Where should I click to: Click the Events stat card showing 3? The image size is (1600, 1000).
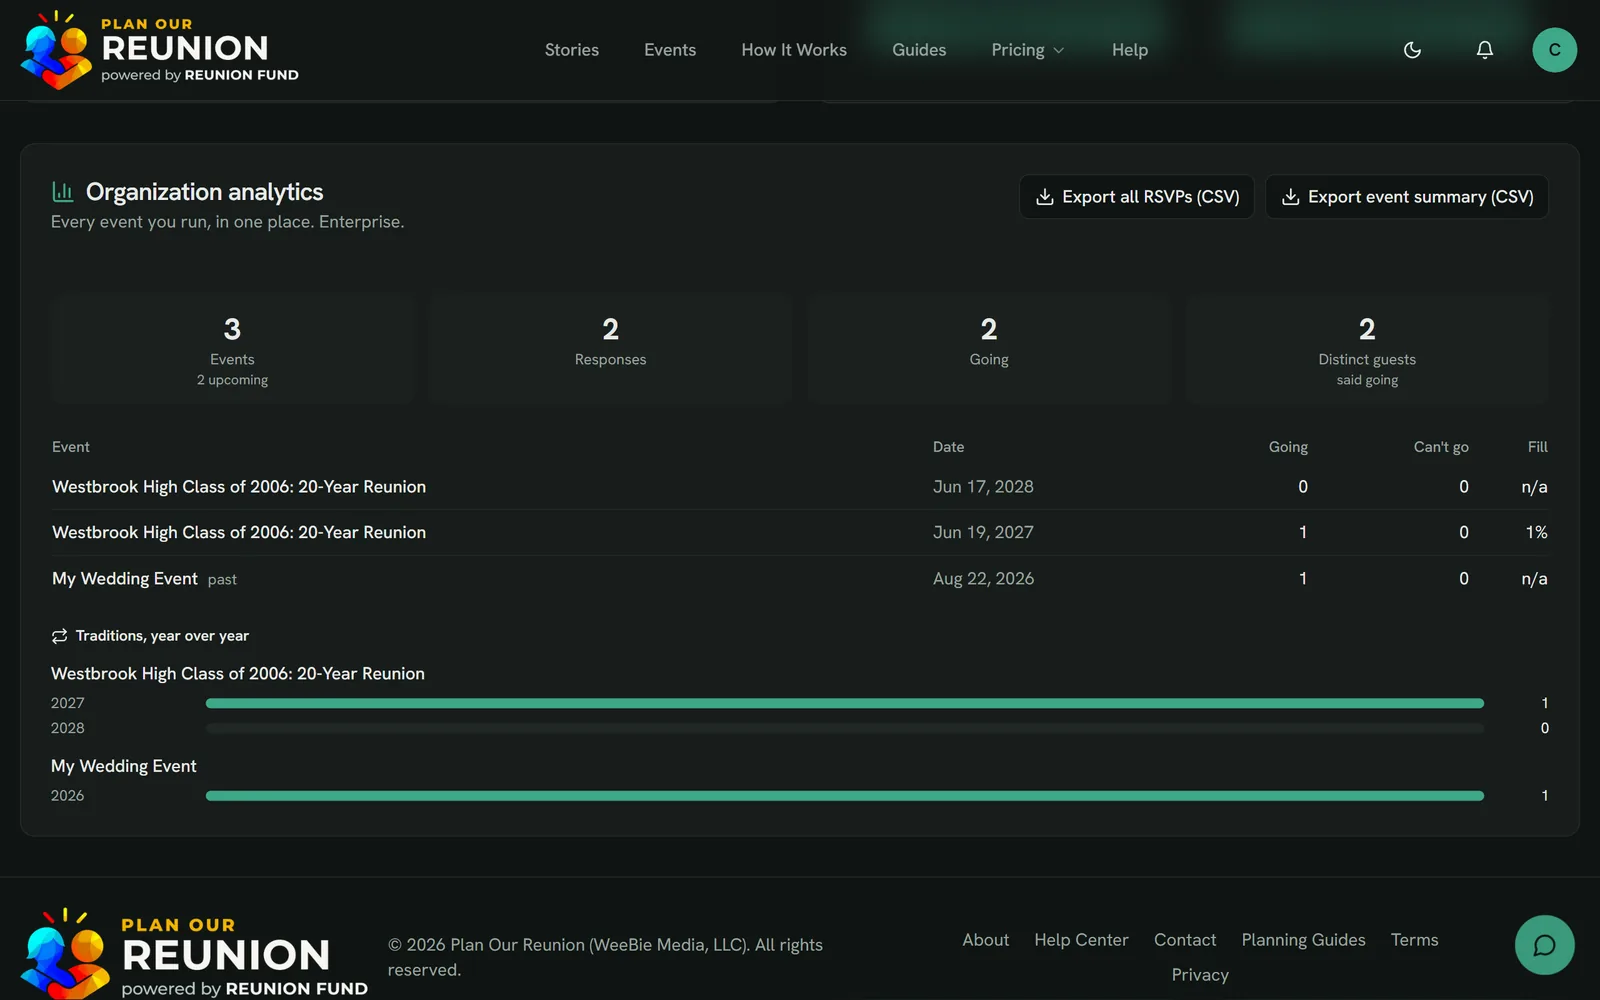coord(232,350)
